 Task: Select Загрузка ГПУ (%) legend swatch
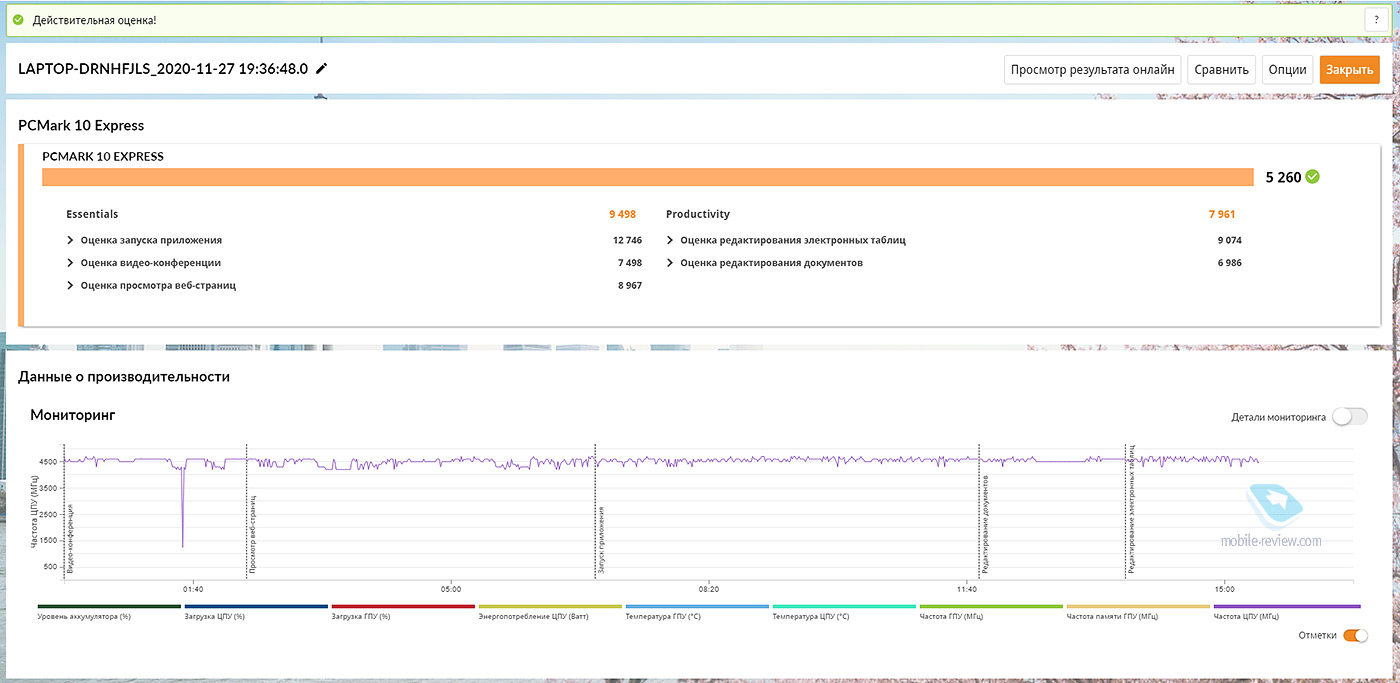point(403,606)
